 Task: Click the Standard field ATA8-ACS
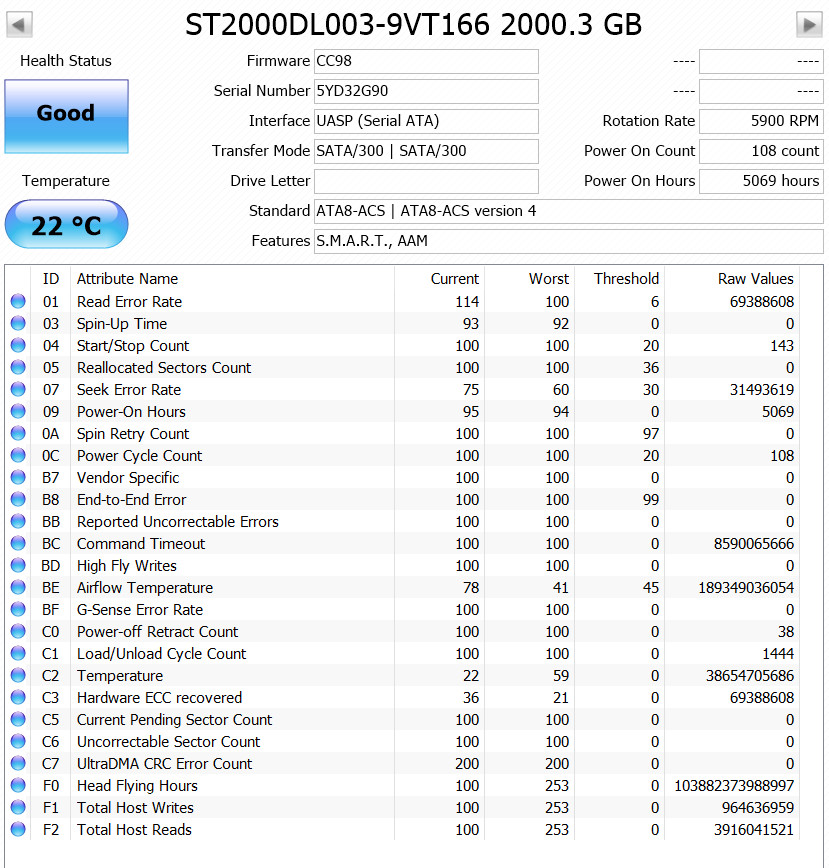(x=569, y=211)
